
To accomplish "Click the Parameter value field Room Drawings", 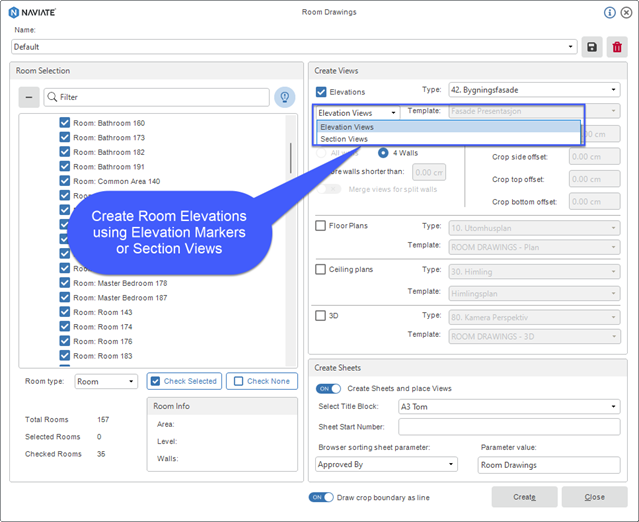I will click(549, 465).
